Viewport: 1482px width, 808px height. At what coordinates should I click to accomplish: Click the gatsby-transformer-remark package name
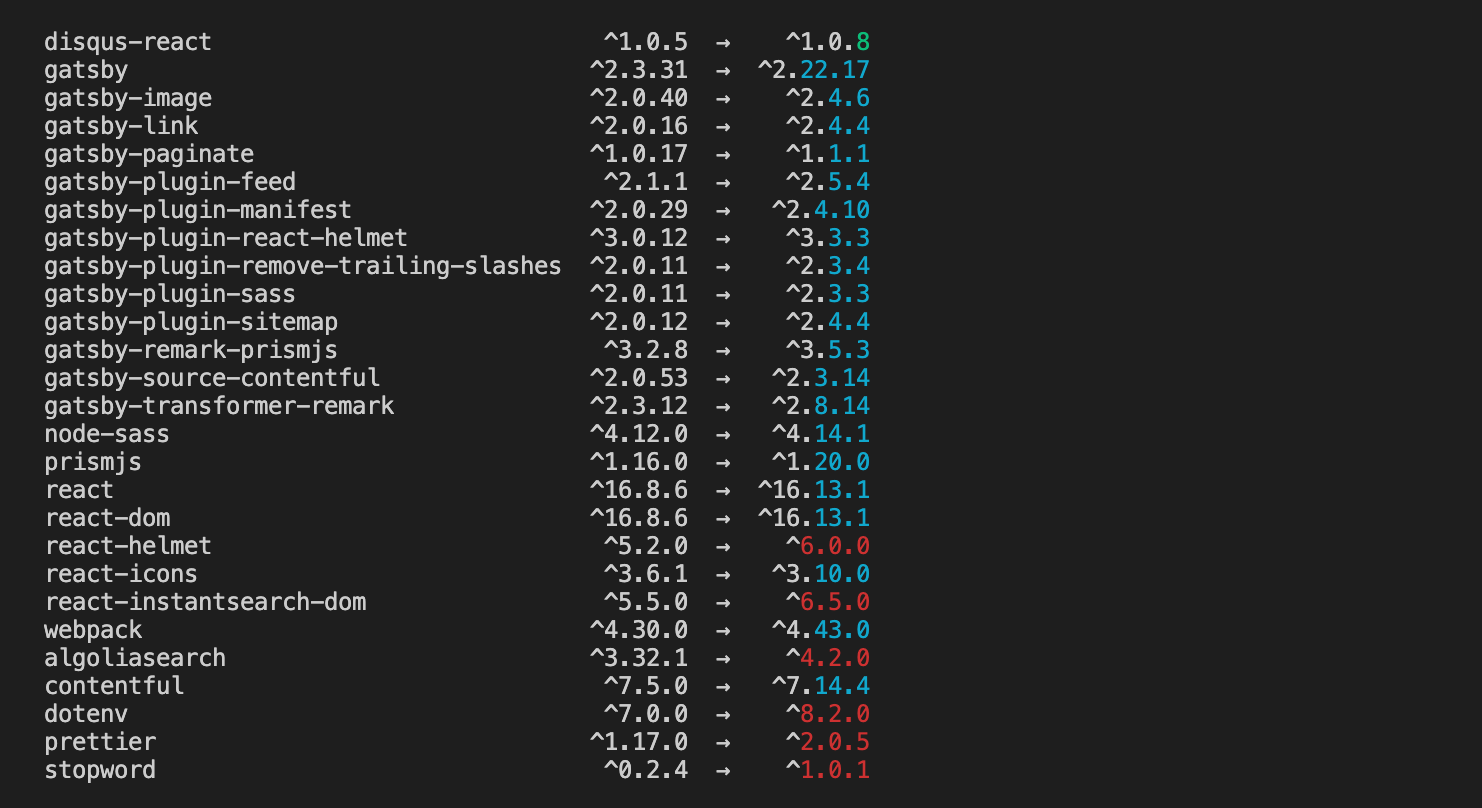(219, 406)
